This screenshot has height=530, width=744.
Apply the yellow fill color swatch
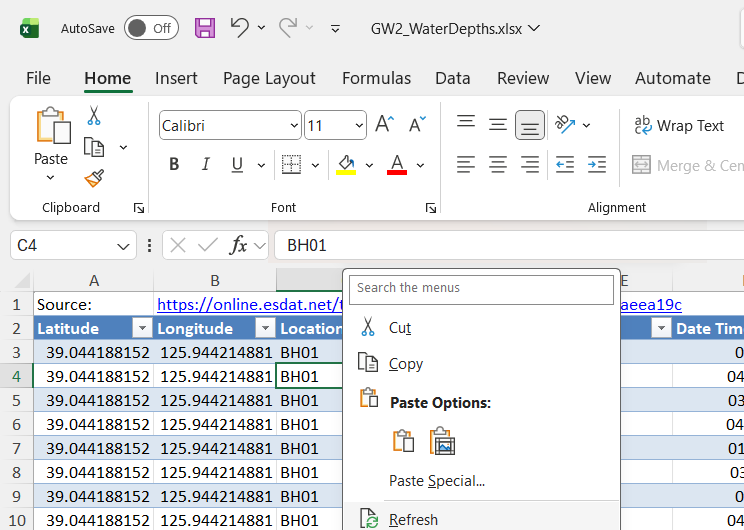click(x=346, y=165)
